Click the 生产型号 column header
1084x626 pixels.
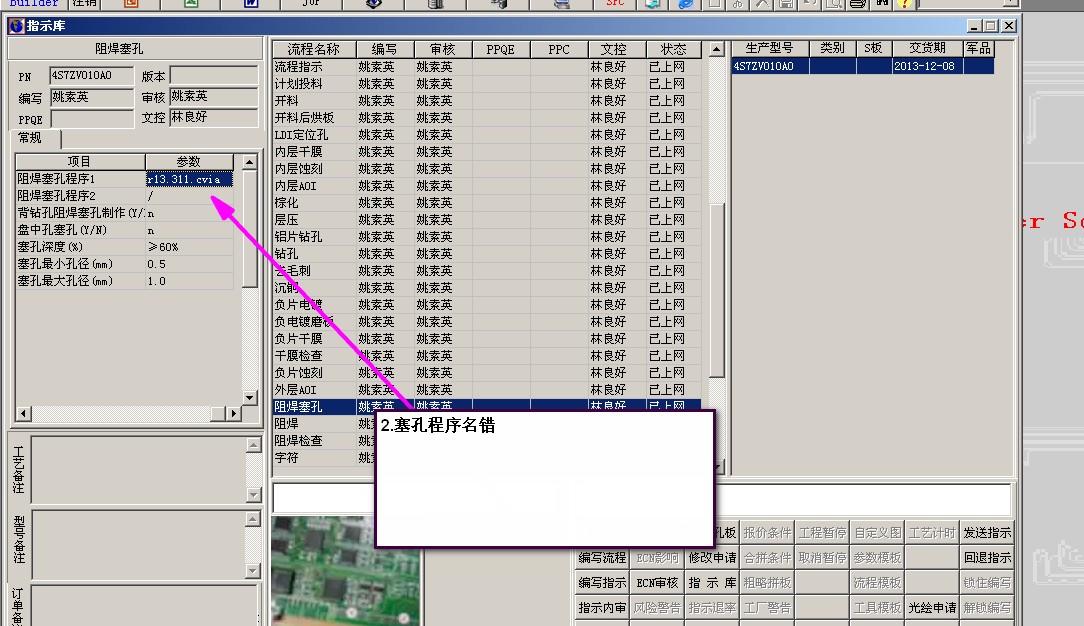769,48
